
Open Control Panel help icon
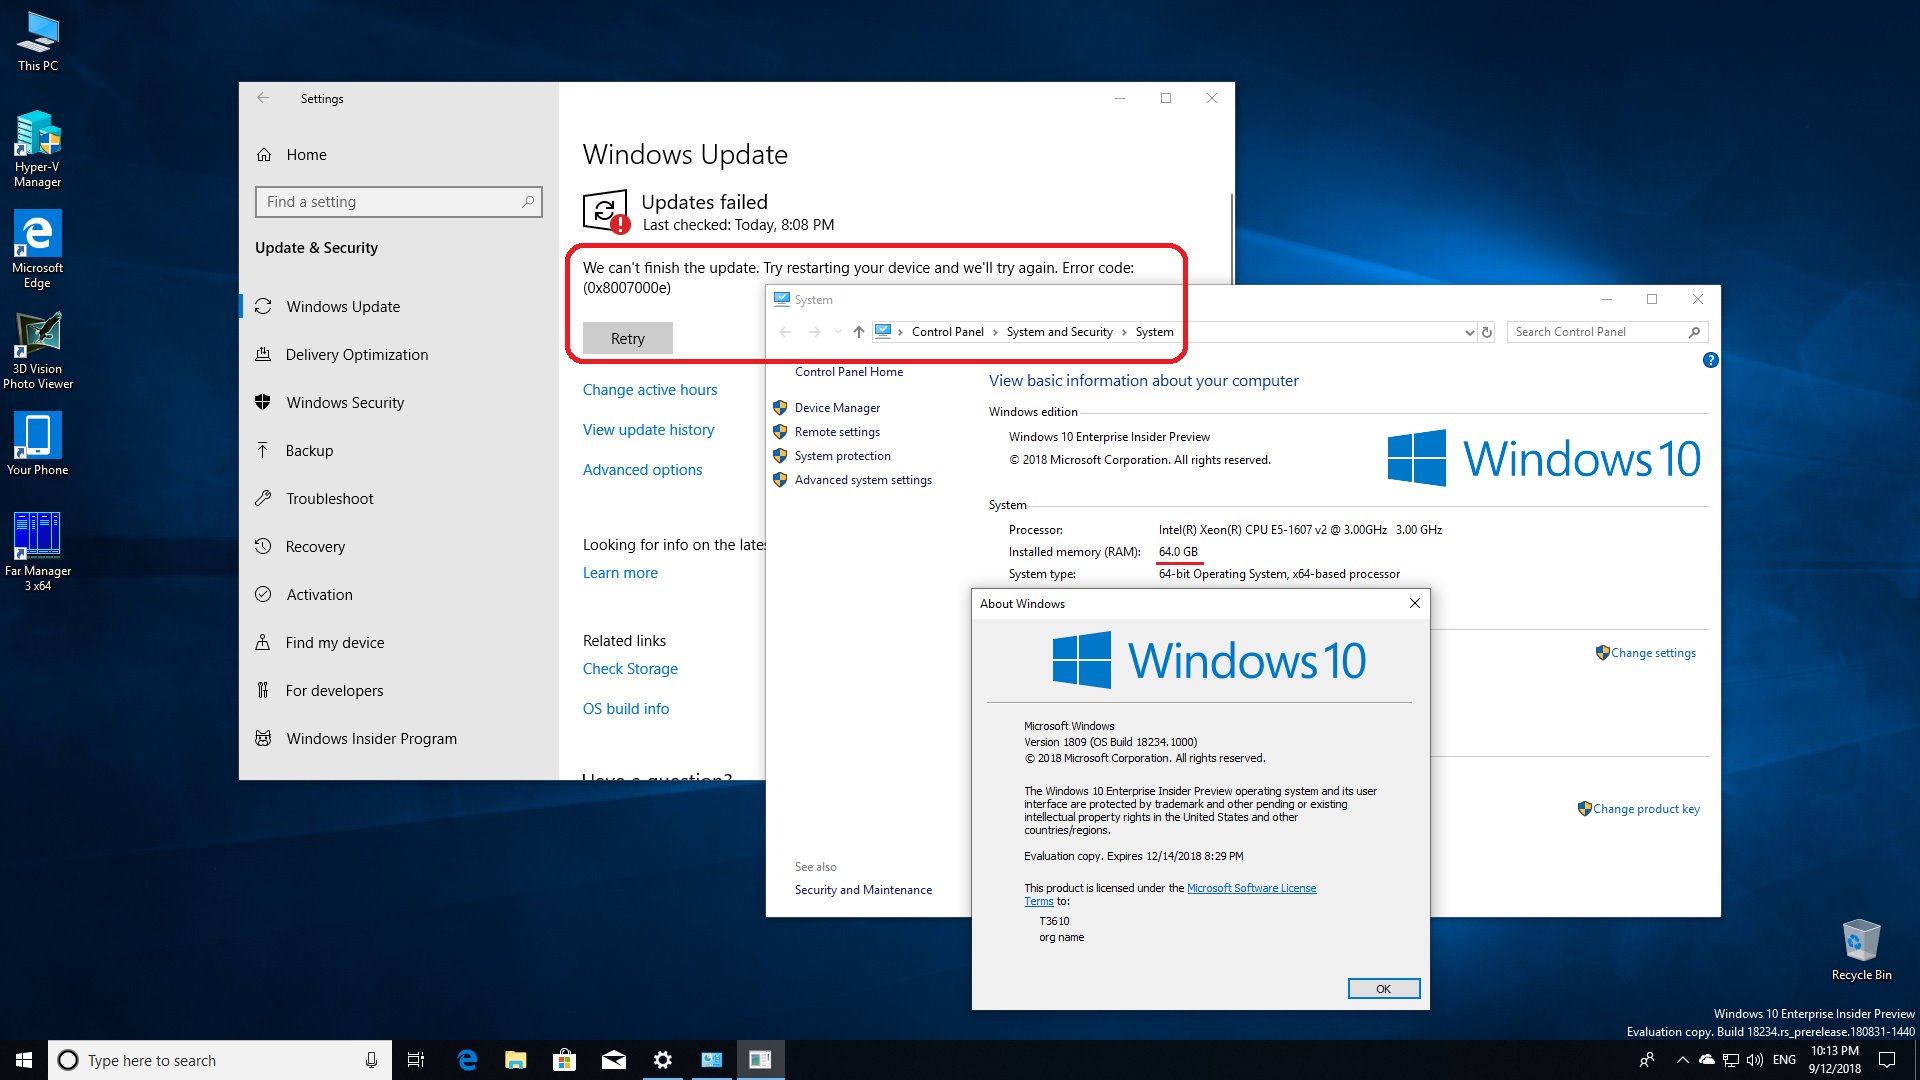click(1710, 360)
